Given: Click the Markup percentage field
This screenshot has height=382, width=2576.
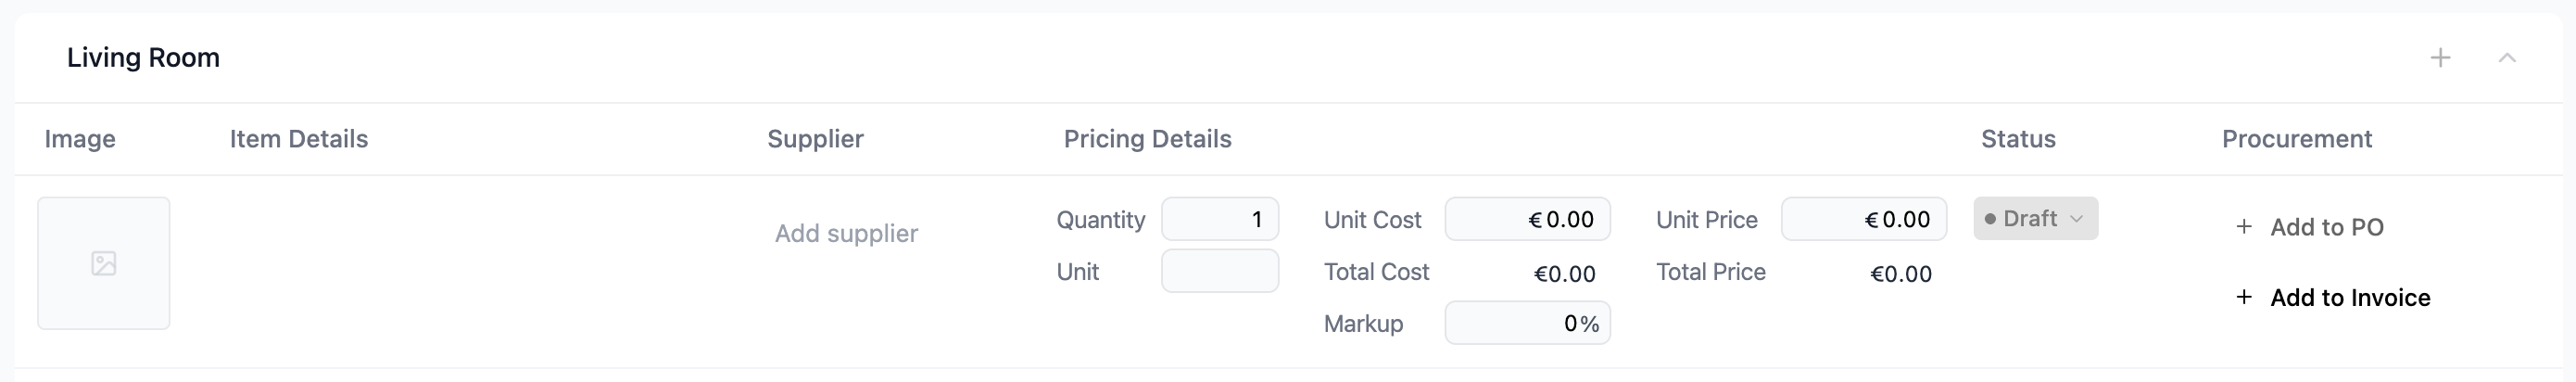Looking at the screenshot, I should click(x=1527, y=323).
